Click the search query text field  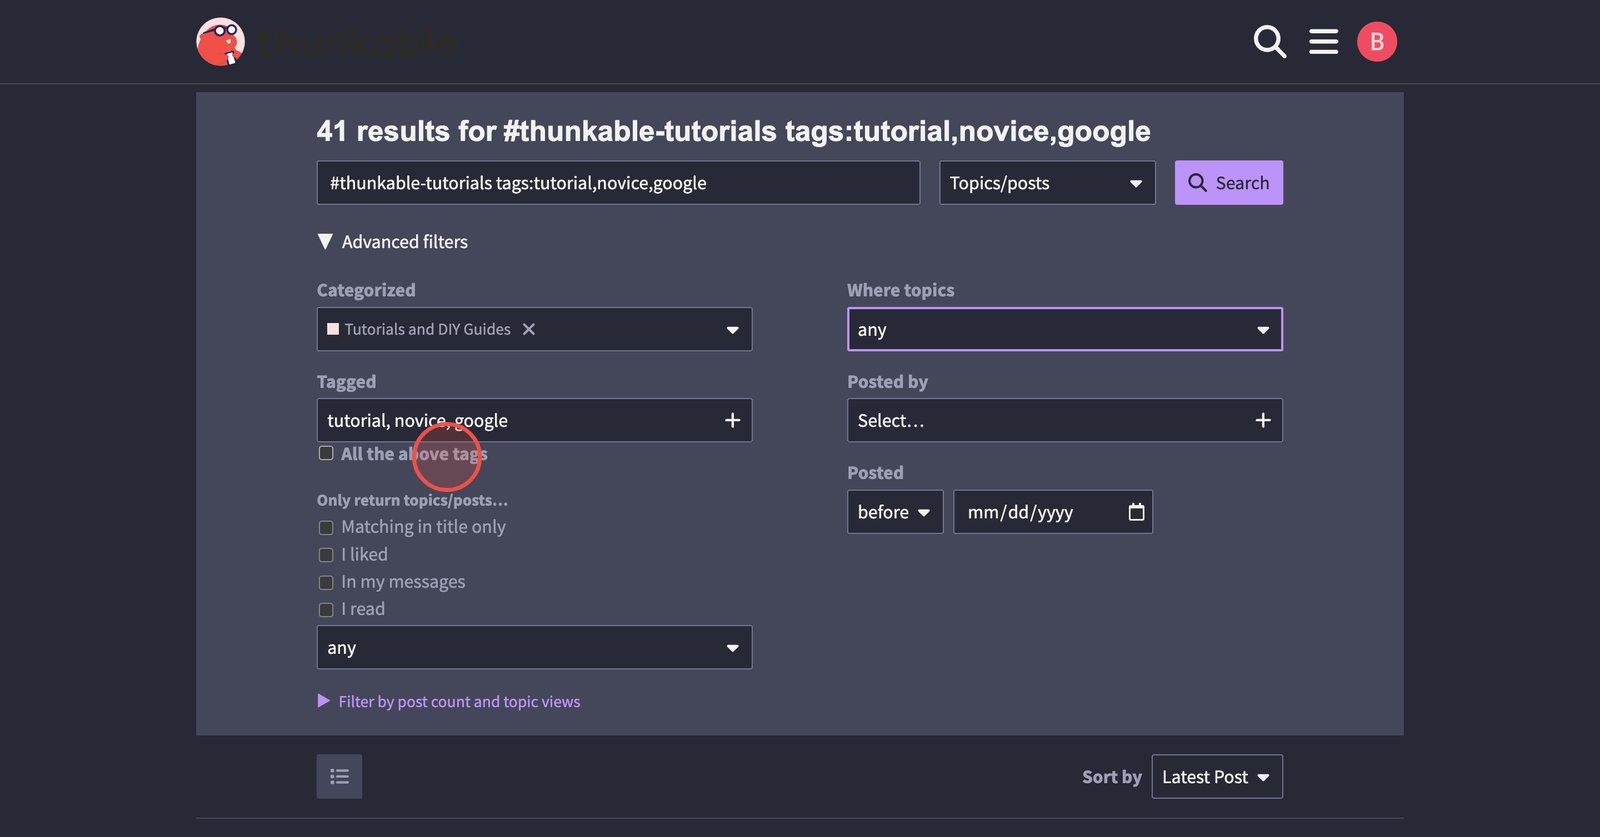618,183
